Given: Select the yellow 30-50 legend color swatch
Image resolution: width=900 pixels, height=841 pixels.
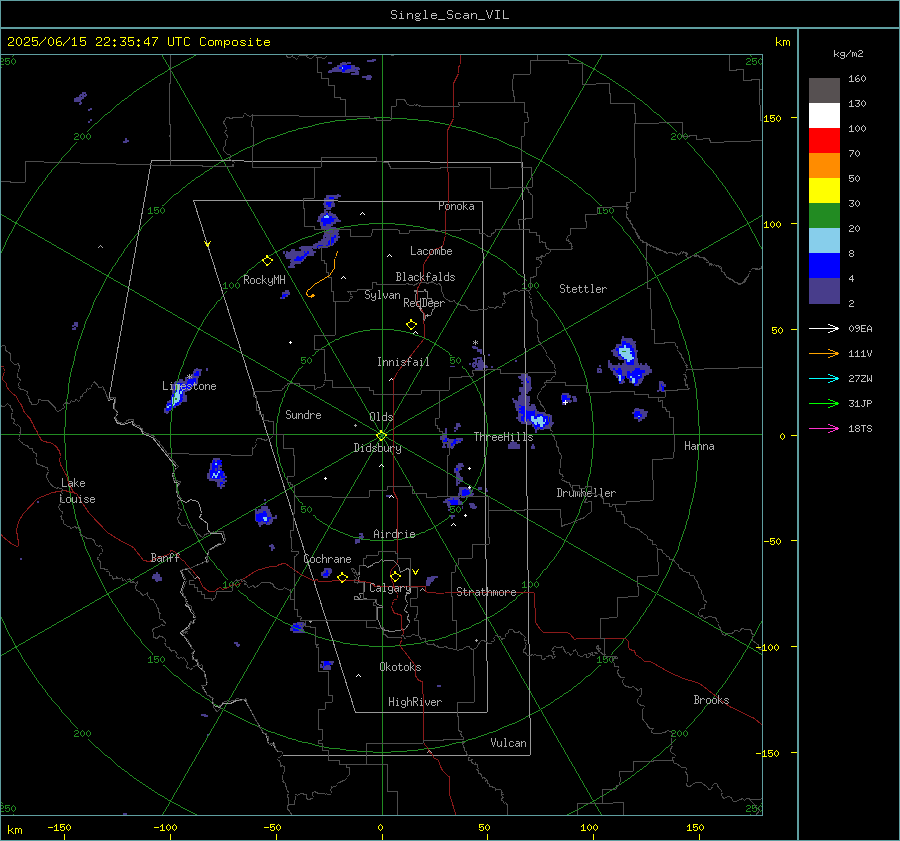Looking at the screenshot, I should (x=824, y=191).
